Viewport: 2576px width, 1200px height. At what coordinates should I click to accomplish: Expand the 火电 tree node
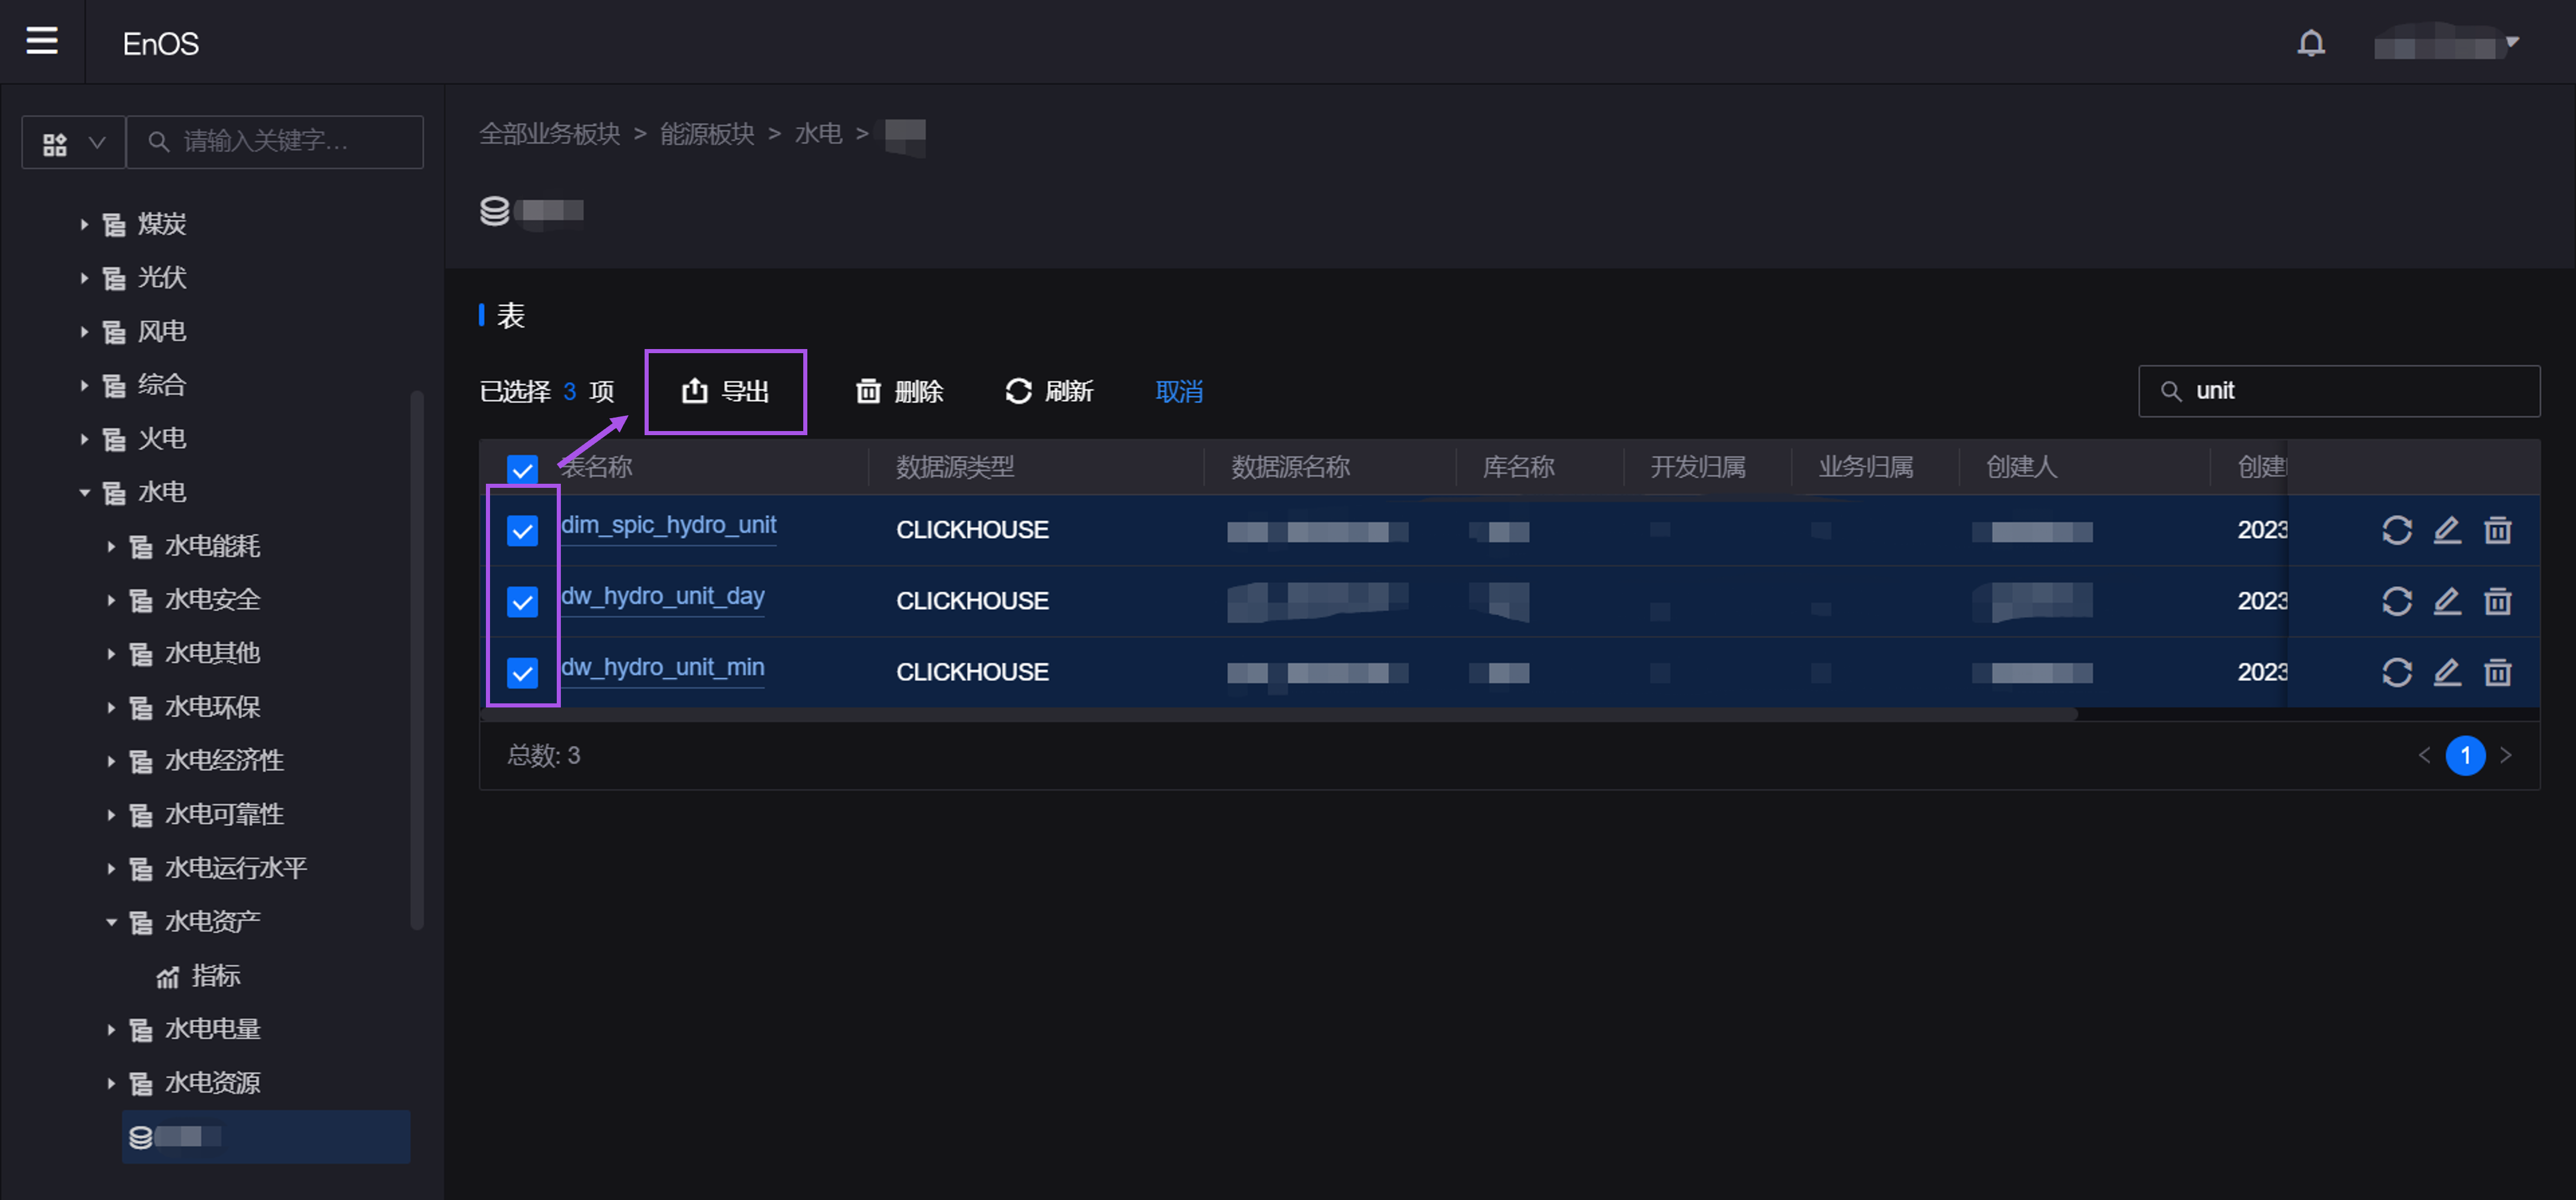(84, 439)
